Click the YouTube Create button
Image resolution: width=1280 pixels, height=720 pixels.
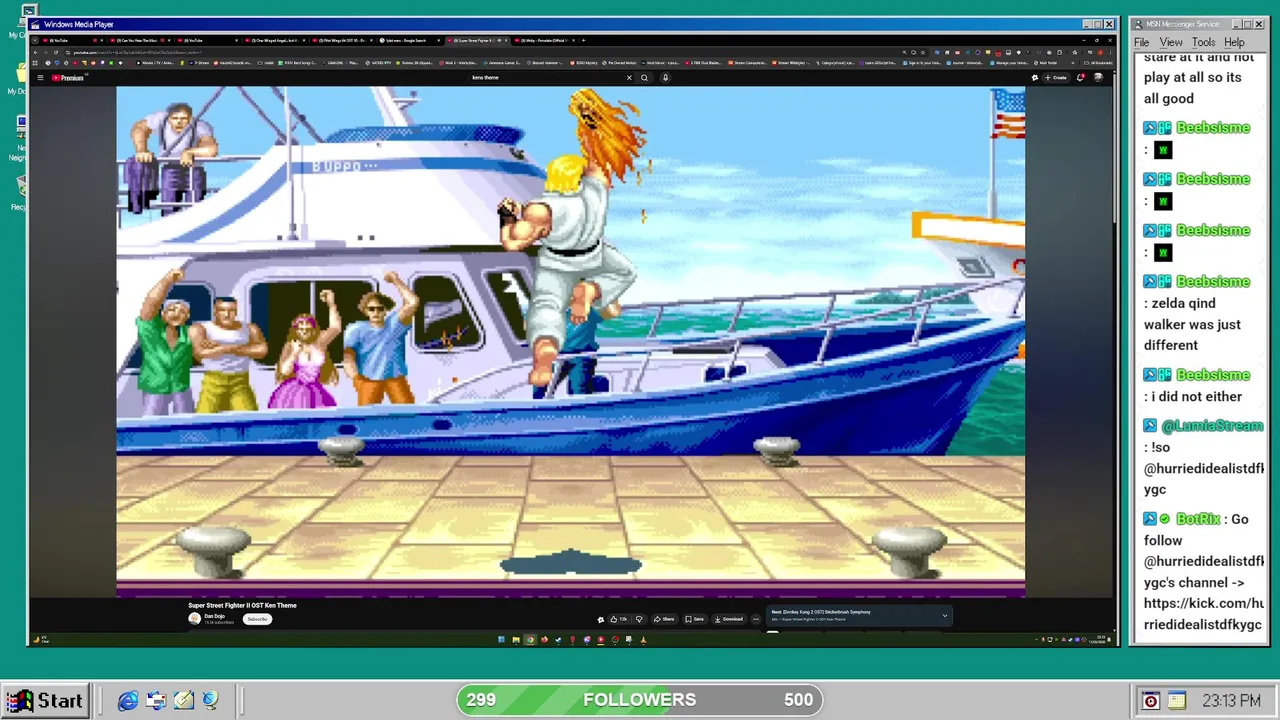(x=1056, y=77)
